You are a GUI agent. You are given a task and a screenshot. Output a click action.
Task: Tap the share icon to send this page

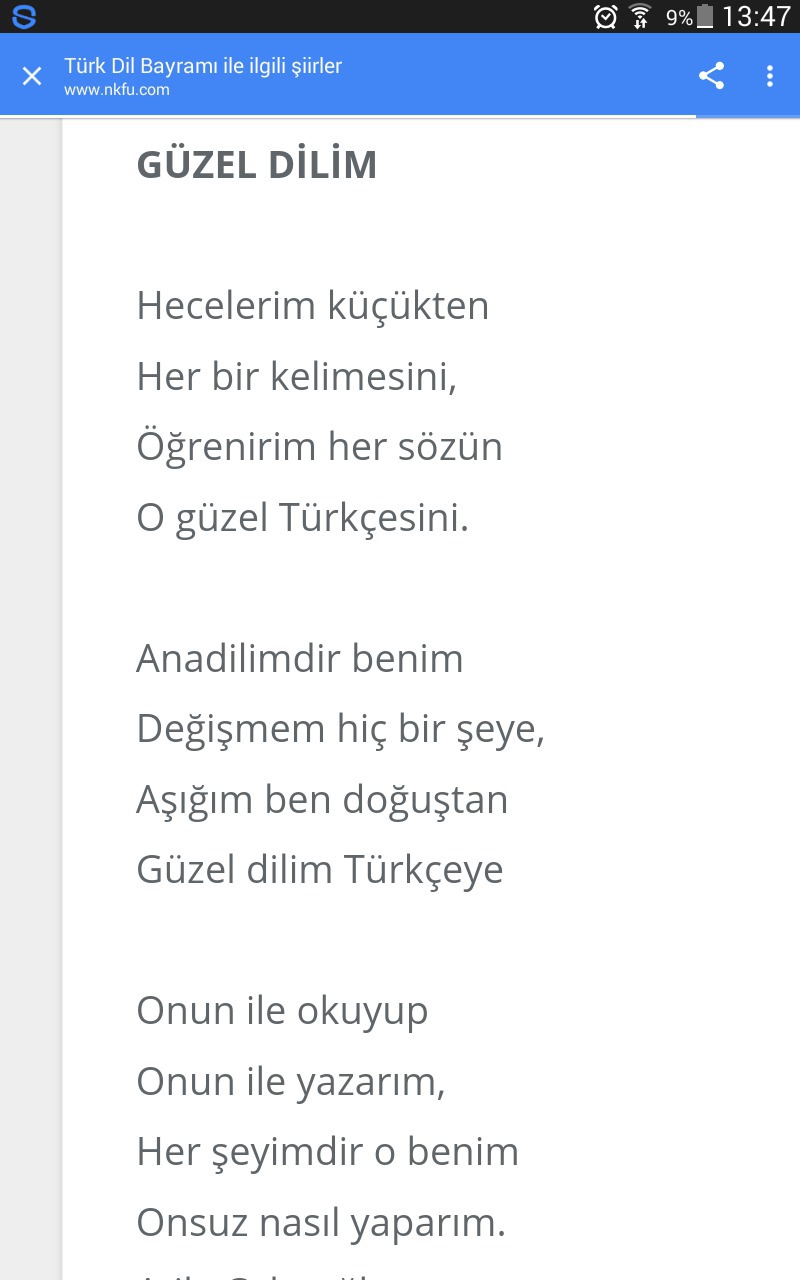(712, 75)
